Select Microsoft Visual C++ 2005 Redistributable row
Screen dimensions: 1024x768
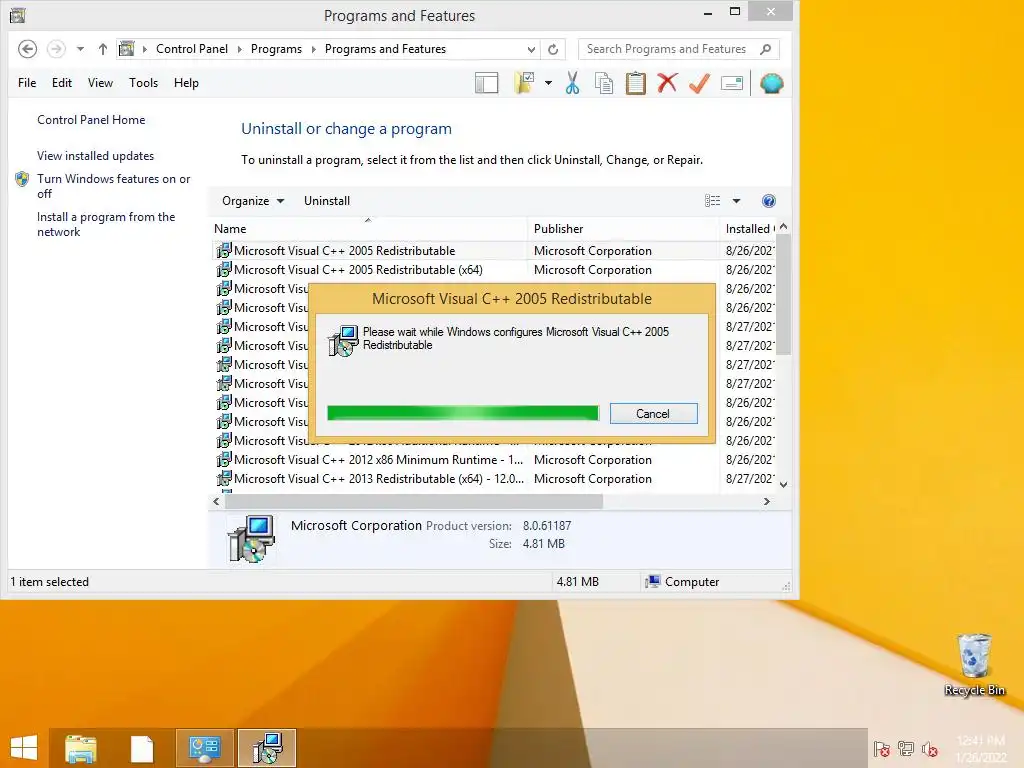494,251
